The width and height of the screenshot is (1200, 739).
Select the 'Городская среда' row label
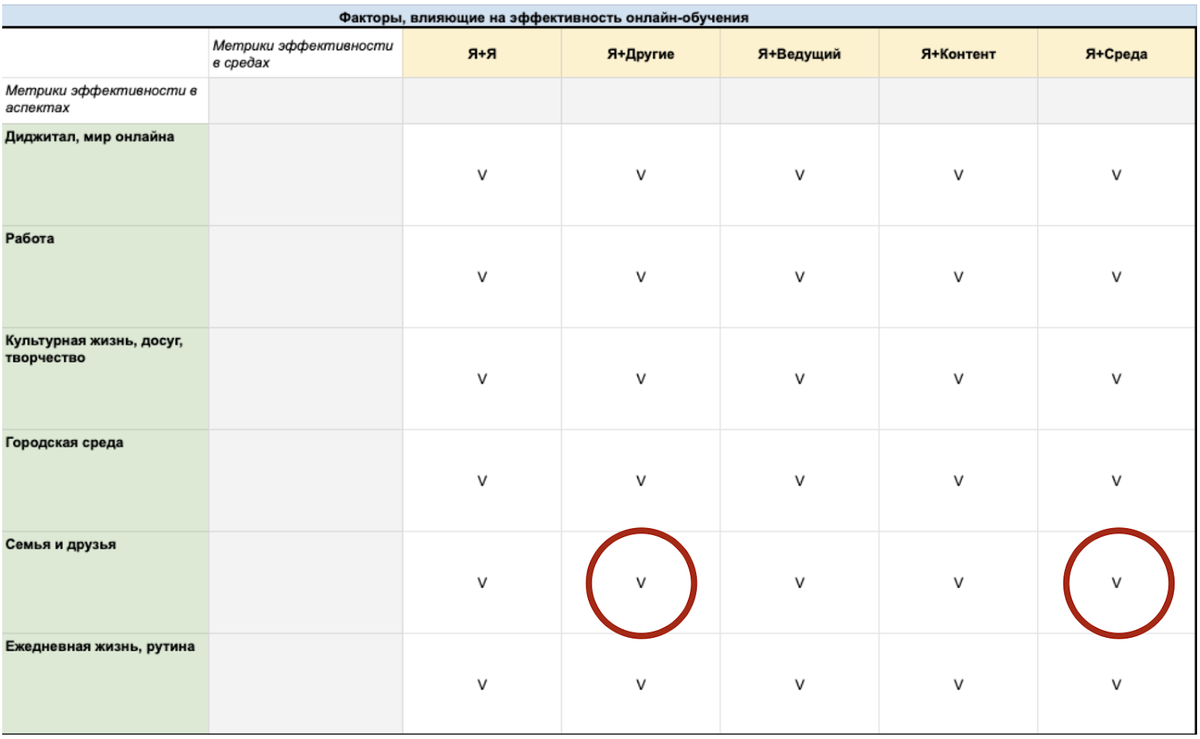(x=105, y=481)
